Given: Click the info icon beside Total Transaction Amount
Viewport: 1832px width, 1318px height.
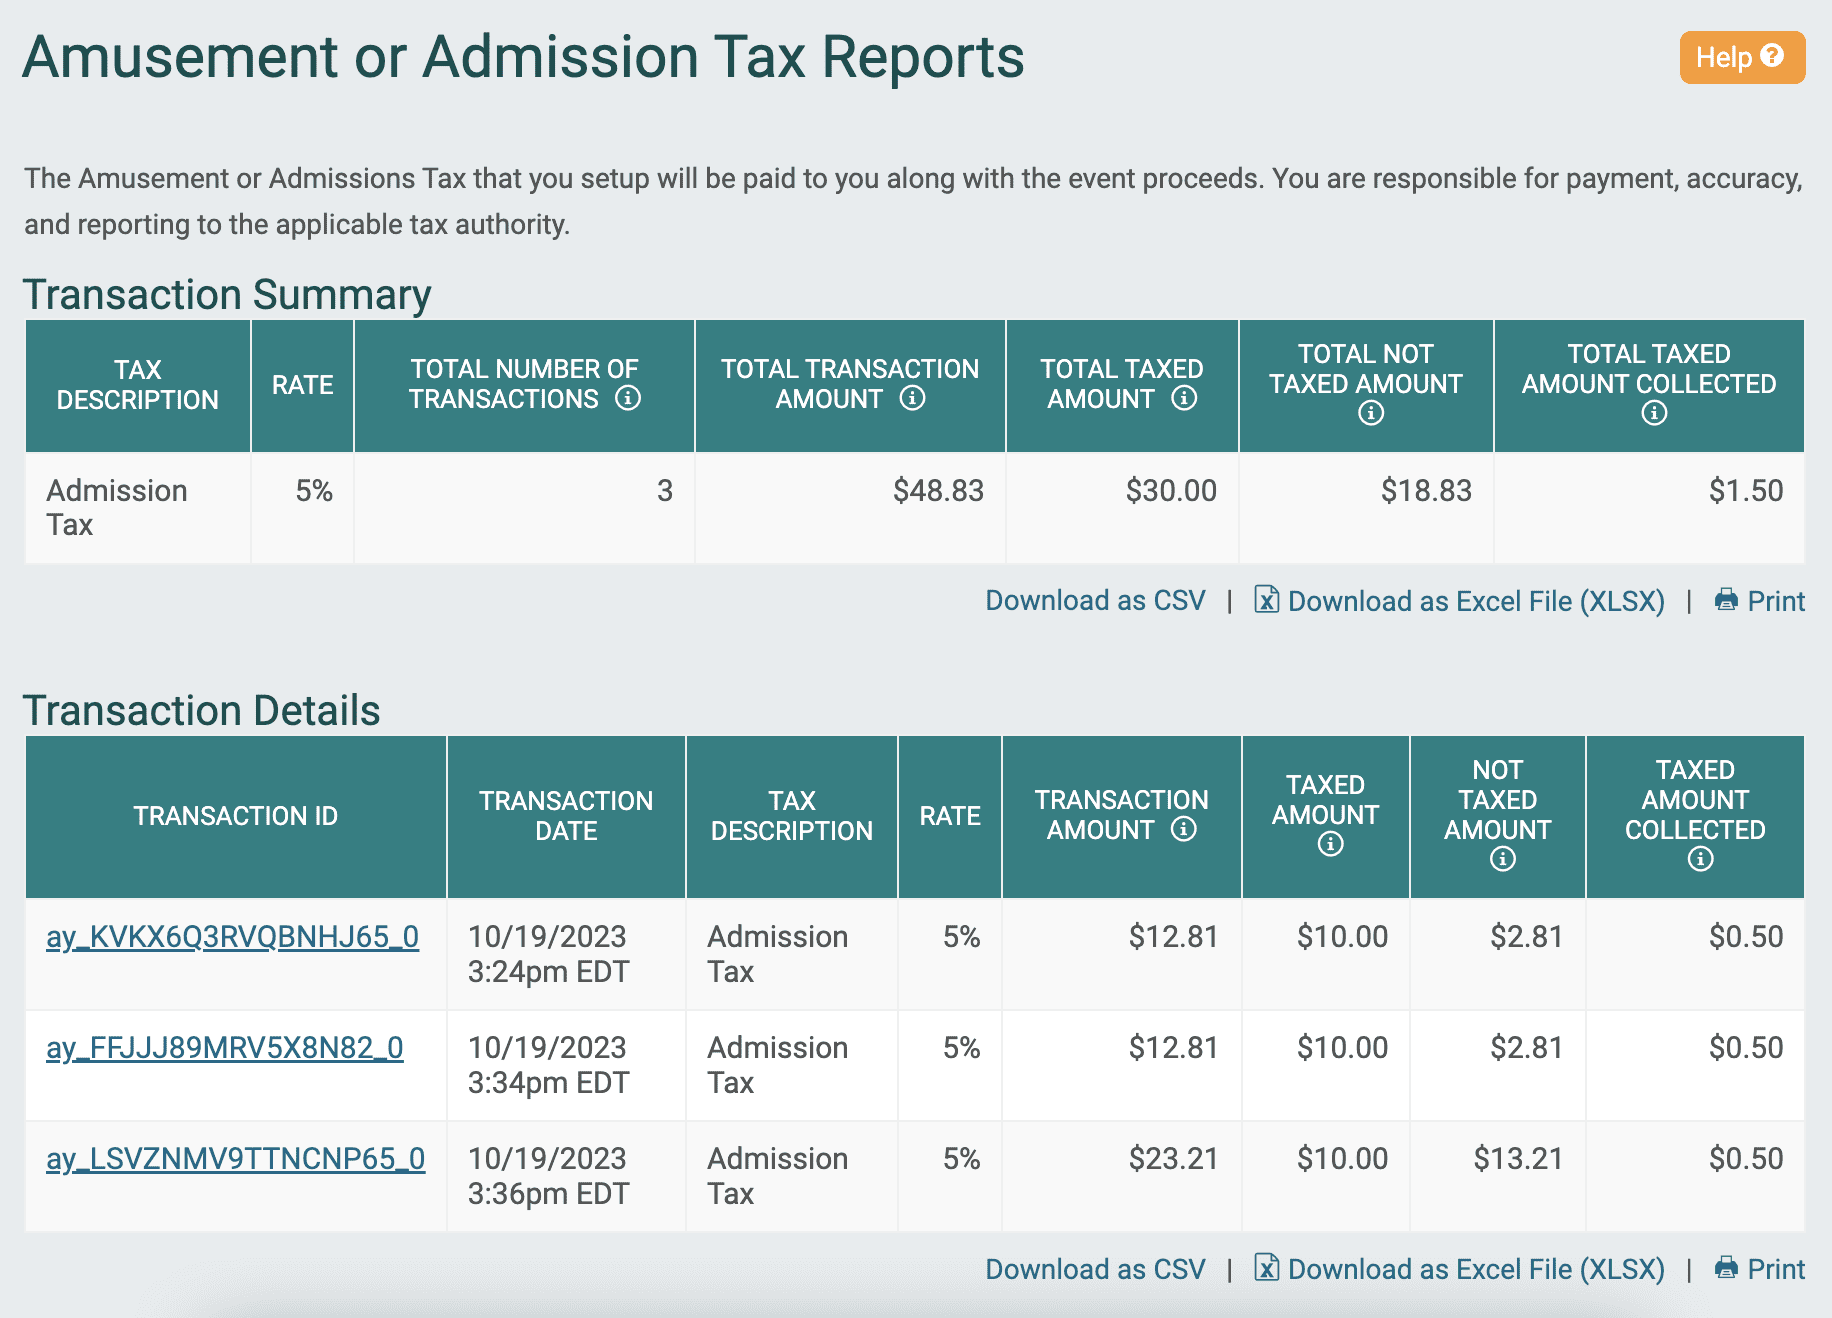Looking at the screenshot, I should [x=911, y=397].
